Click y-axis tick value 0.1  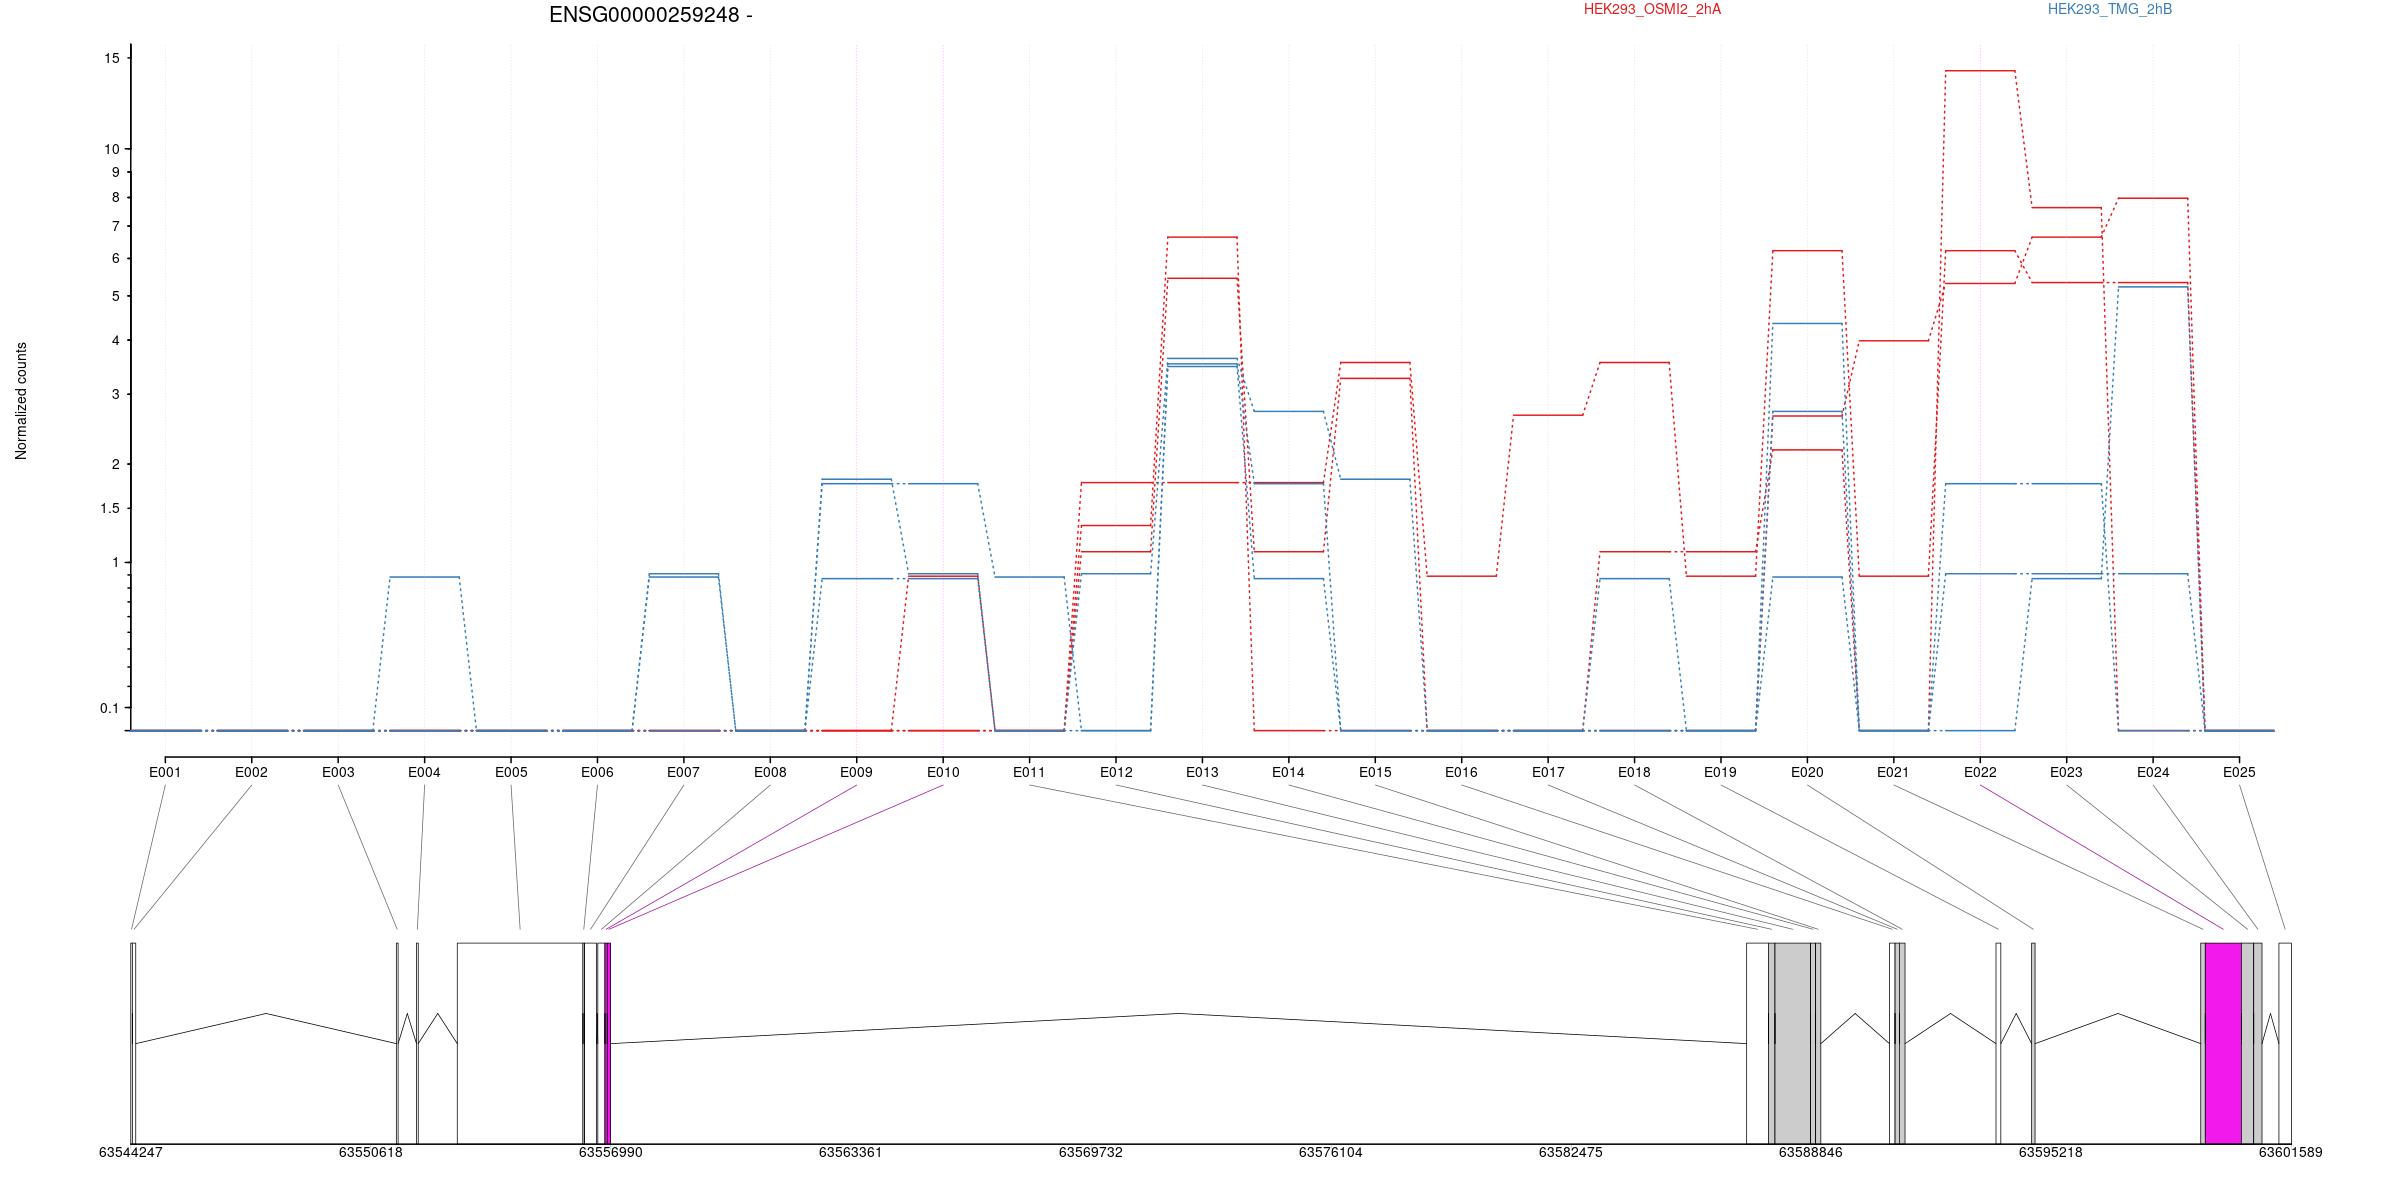pos(110,708)
